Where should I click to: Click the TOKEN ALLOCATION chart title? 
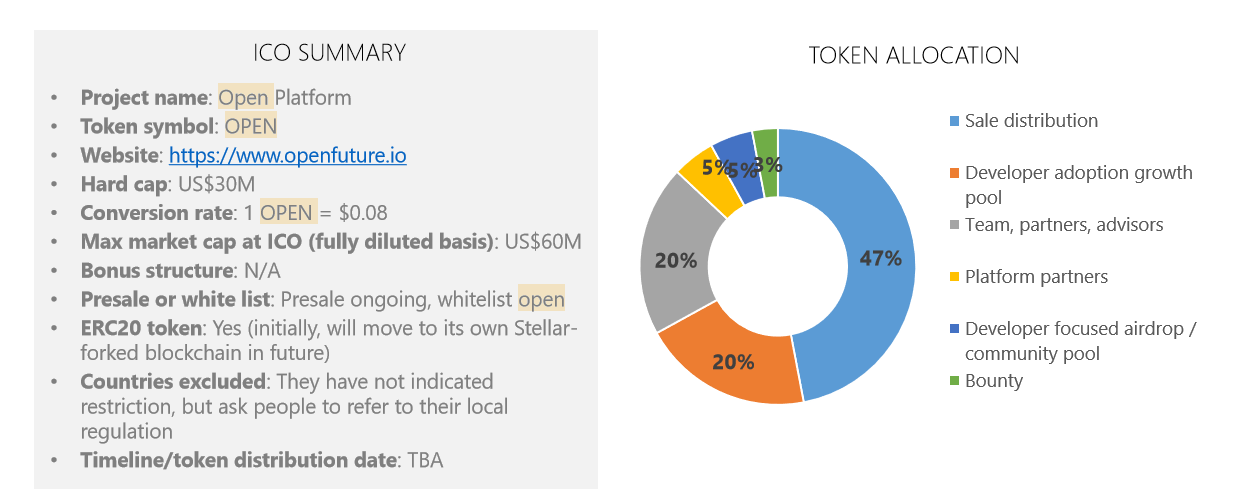914,55
